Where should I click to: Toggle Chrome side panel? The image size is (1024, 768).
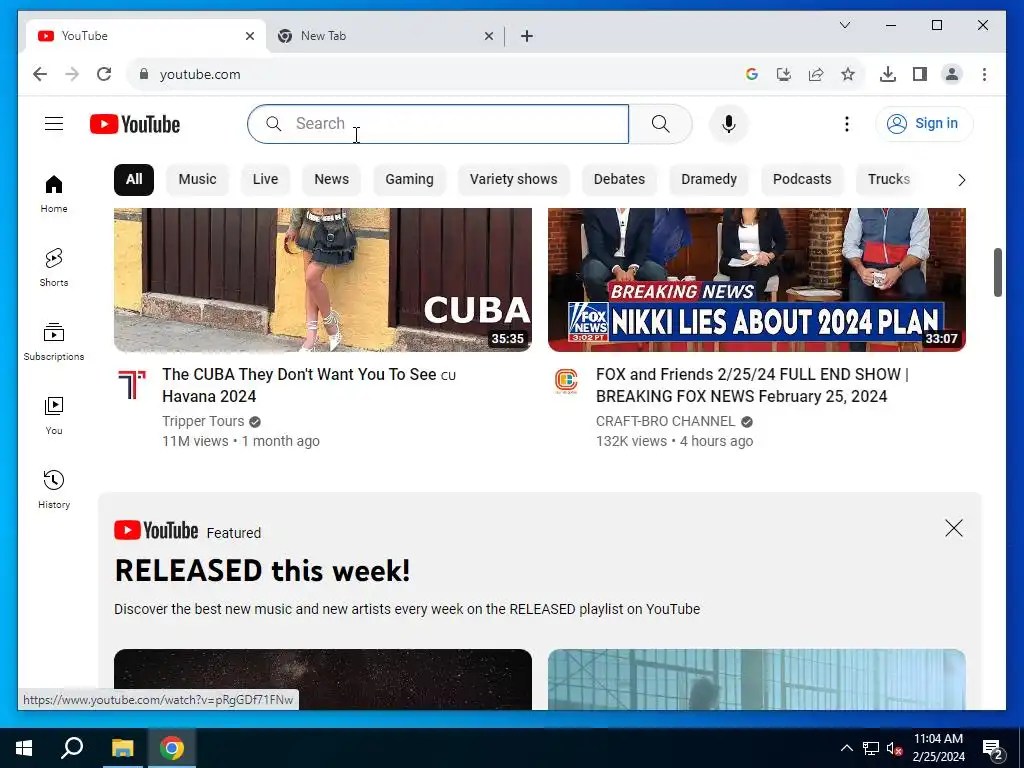pyautogui.click(x=920, y=74)
